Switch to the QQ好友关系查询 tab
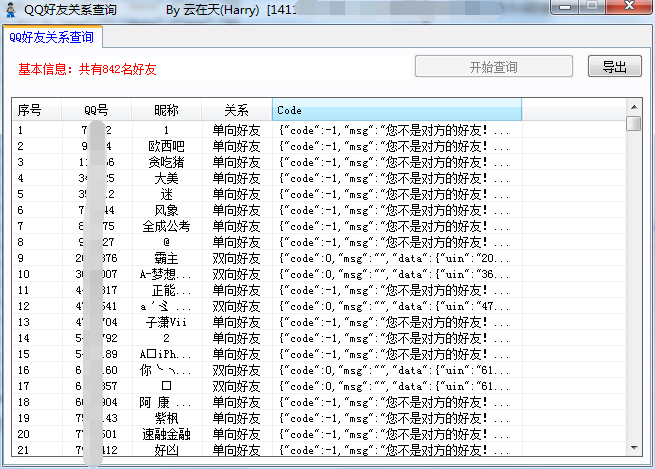The image size is (655, 469). point(51,38)
